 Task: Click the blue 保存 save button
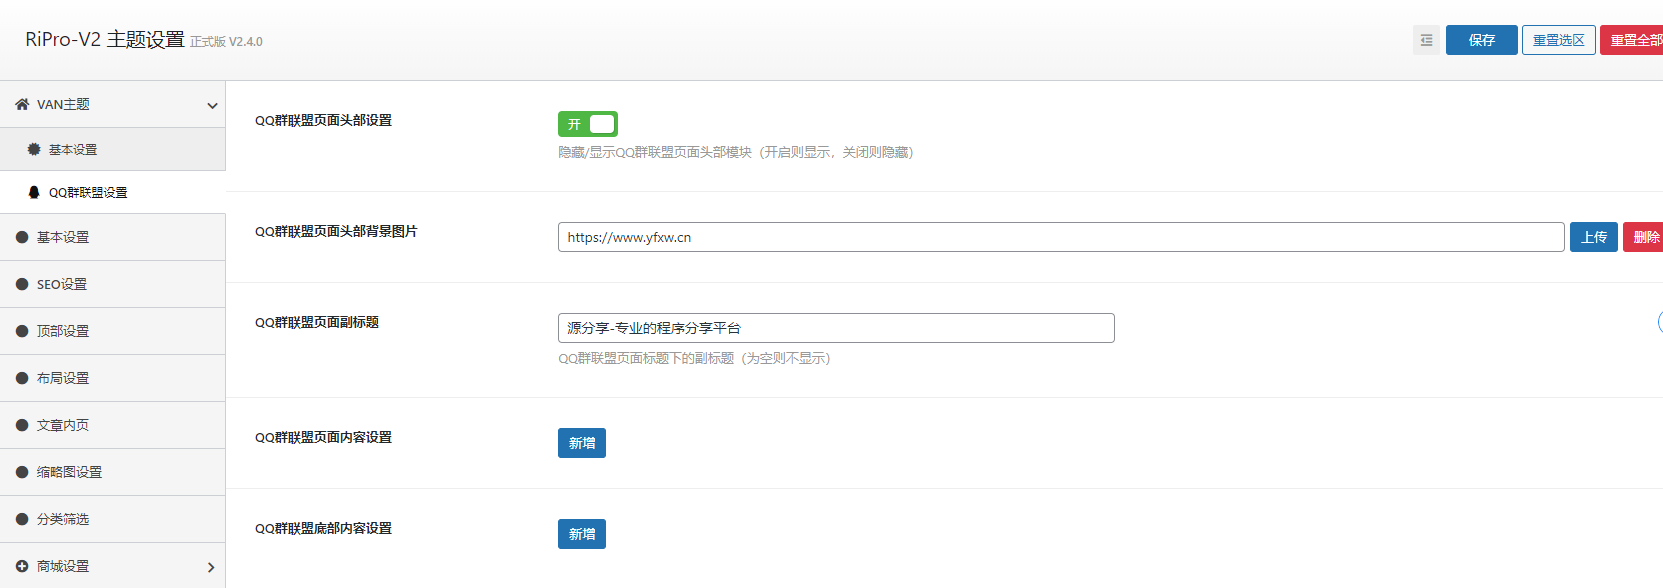[1482, 40]
